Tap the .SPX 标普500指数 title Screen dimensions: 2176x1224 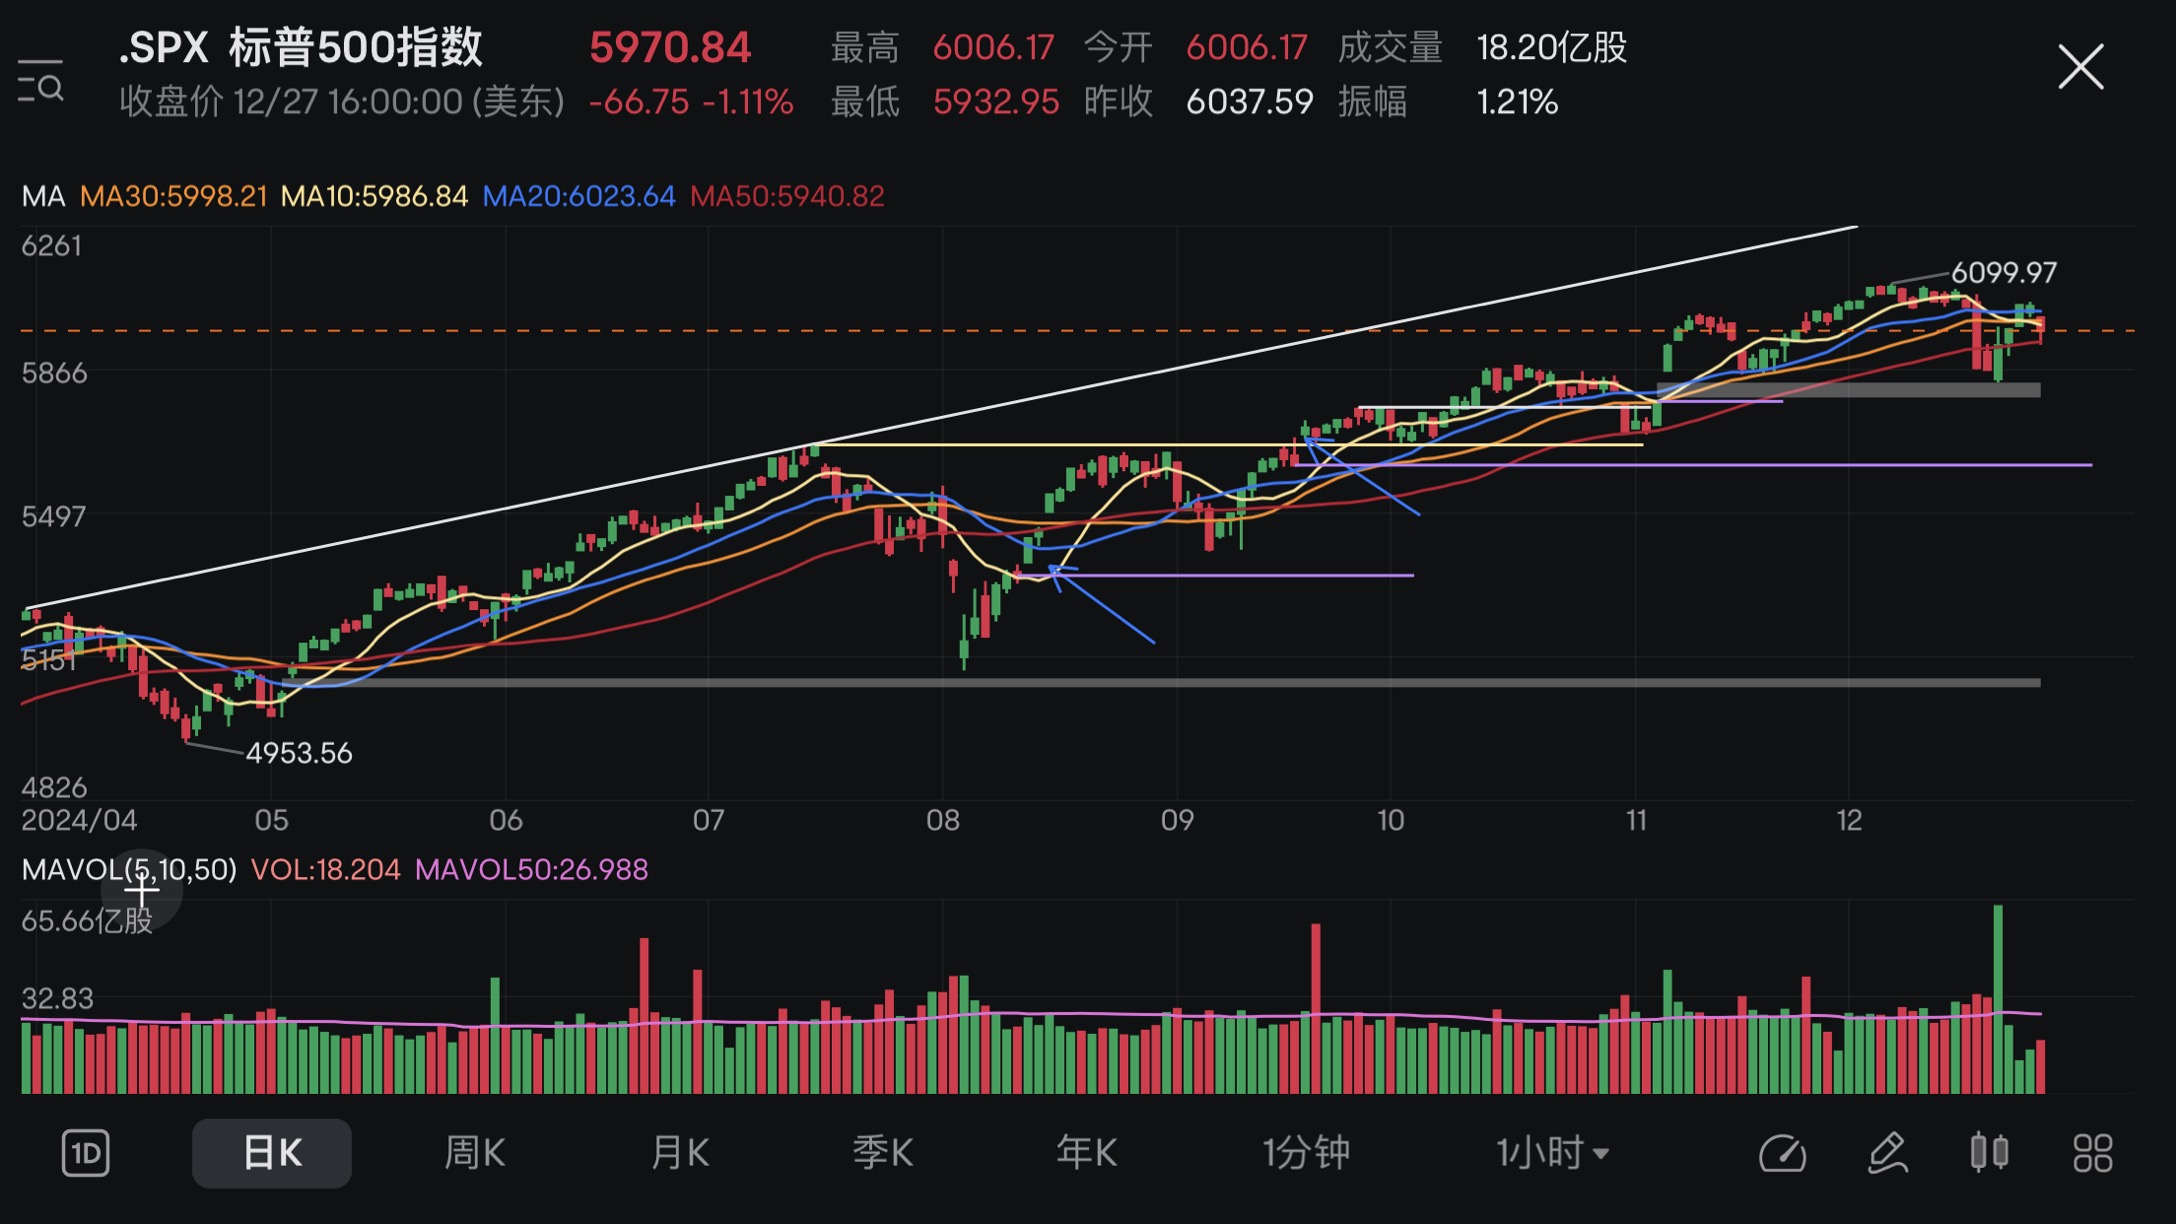coord(300,47)
